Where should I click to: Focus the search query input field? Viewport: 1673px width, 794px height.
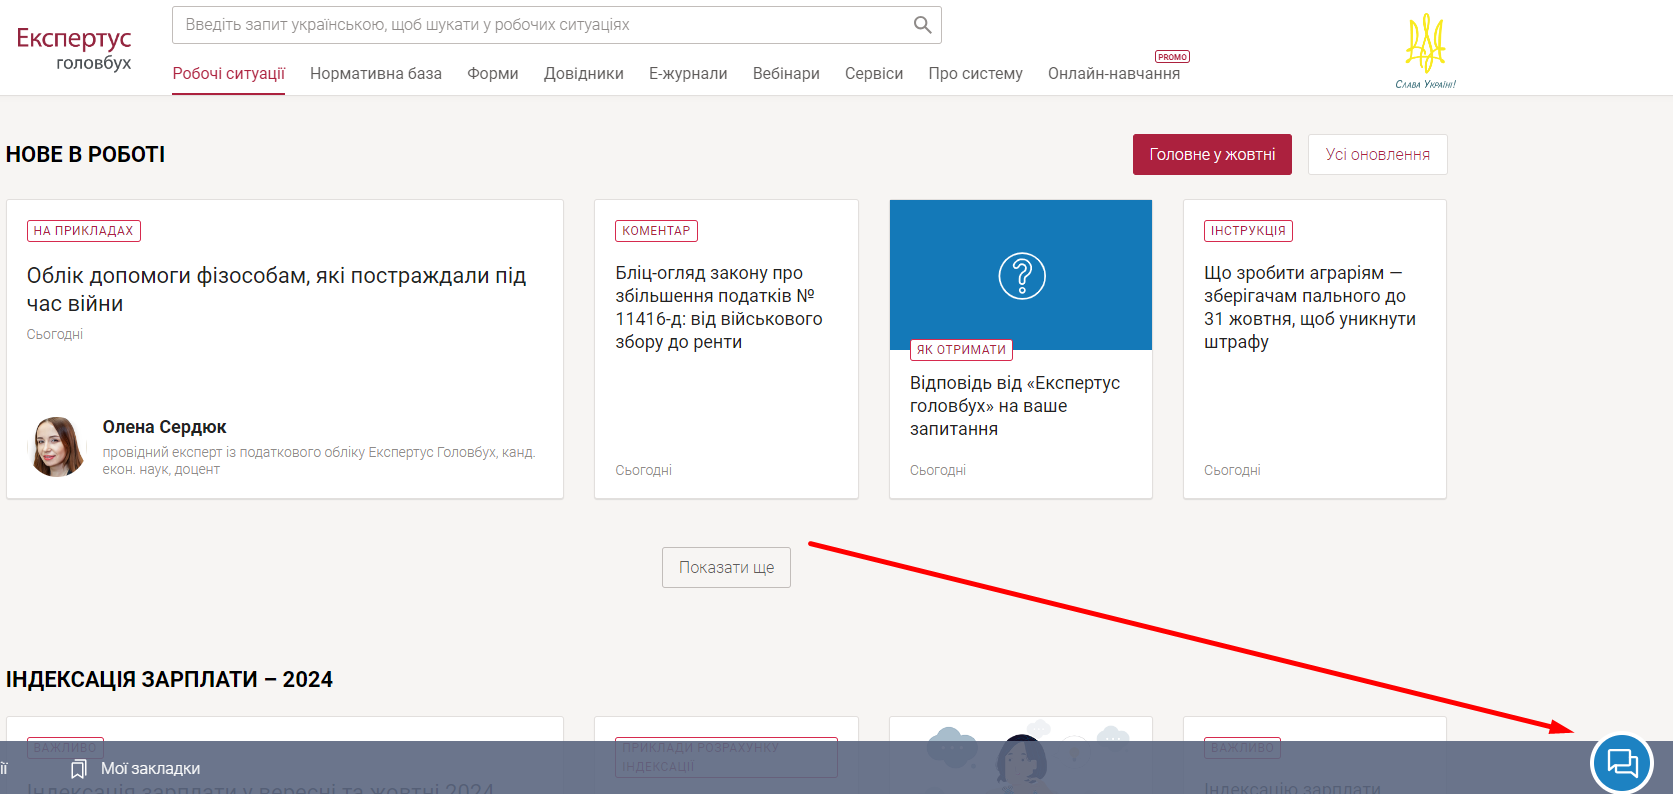pyautogui.click(x=540, y=25)
